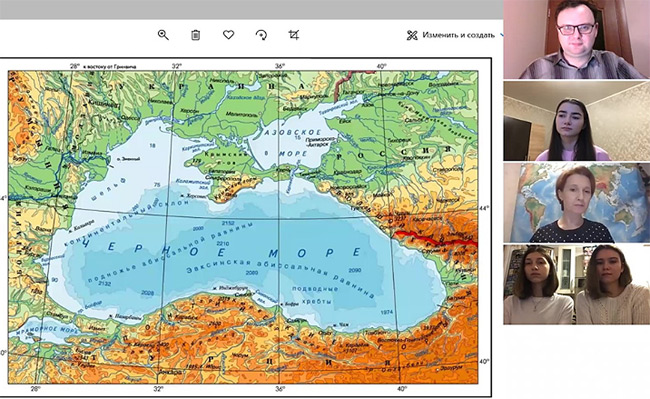
Task: Add to favorites with the heart icon
Action: point(228,35)
